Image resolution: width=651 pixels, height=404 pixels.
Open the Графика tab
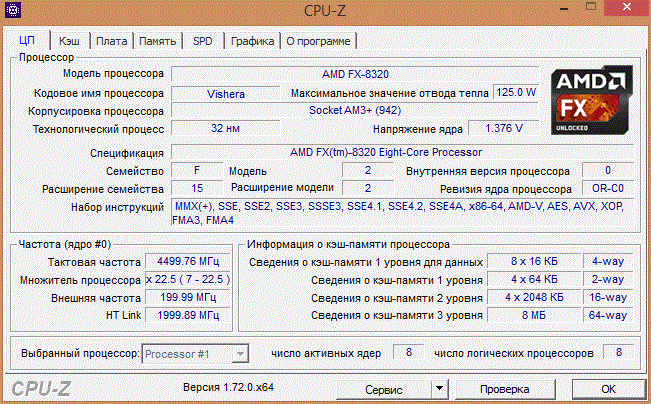pos(252,41)
